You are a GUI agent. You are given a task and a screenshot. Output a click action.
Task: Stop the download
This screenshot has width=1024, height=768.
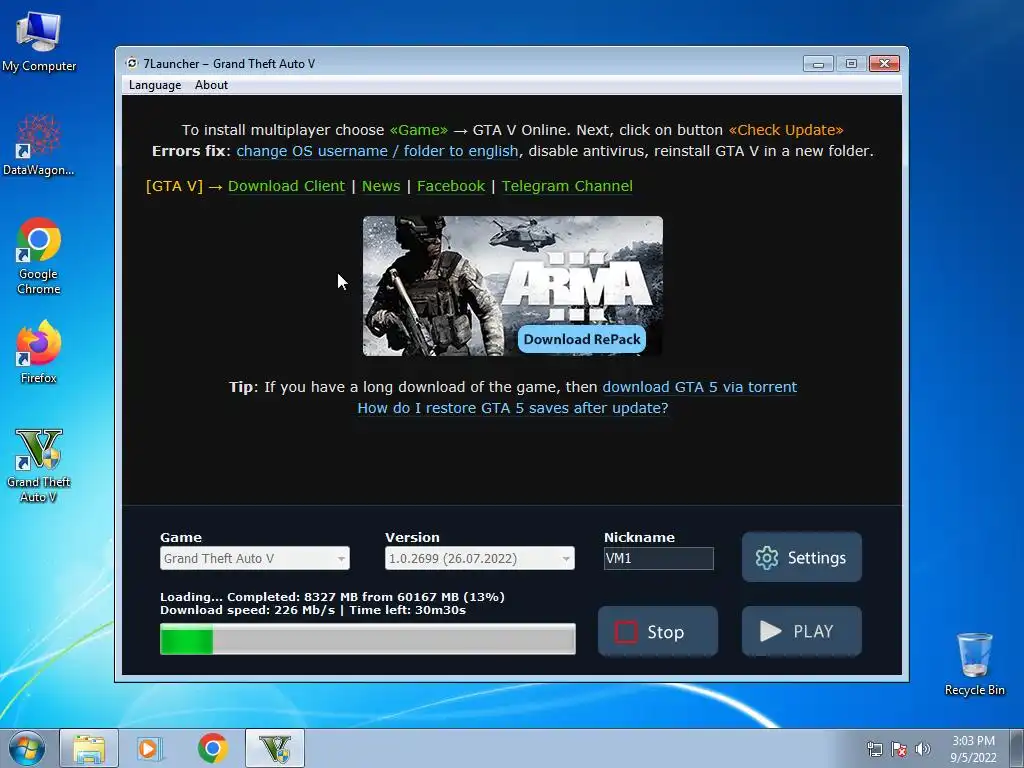point(658,632)
